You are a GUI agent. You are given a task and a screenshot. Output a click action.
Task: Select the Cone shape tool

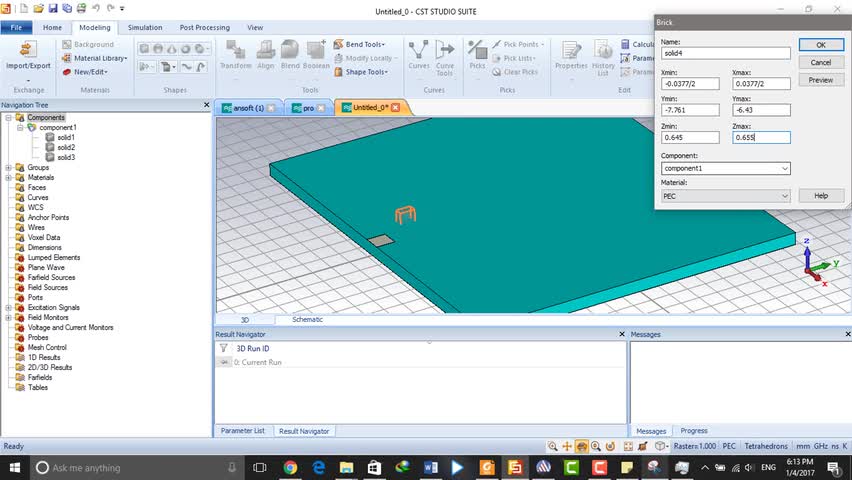click(172, 49)
